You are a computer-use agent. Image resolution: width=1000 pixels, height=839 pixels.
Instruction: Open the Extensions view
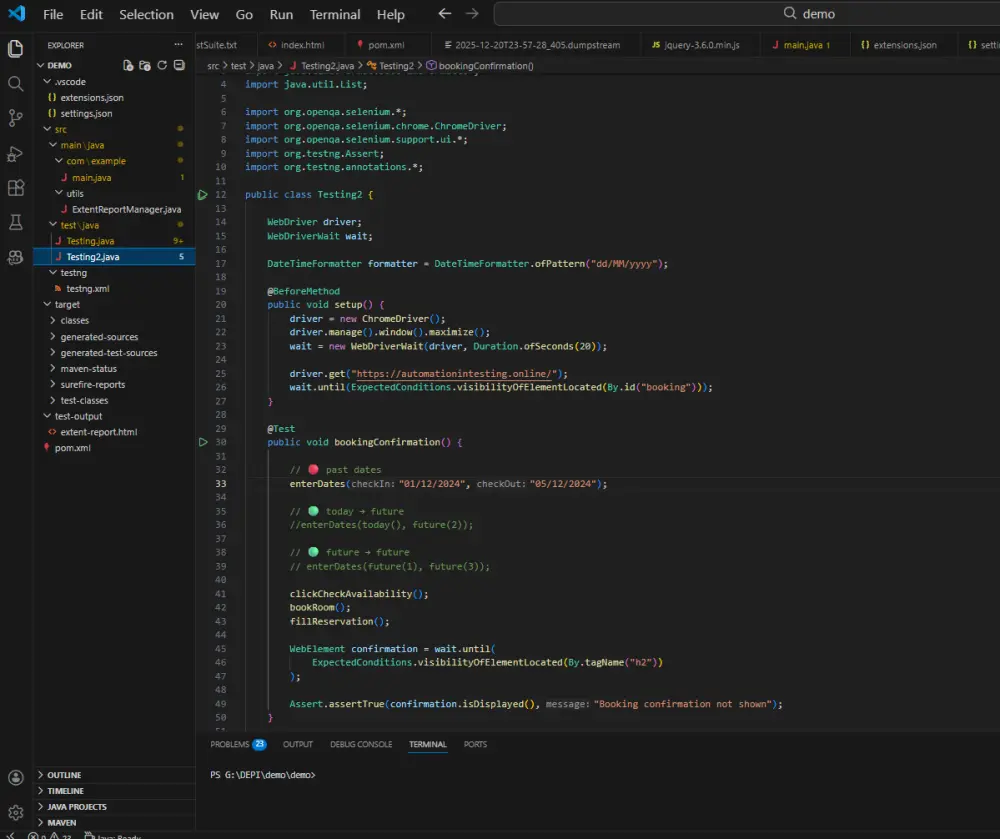coord(16,188)
